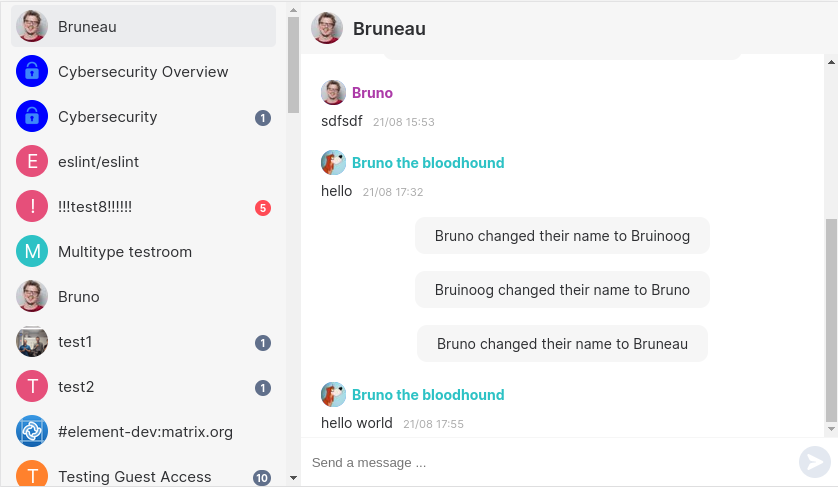Click the send message arrow icon

pyautogui.click(x=814, y=461)
